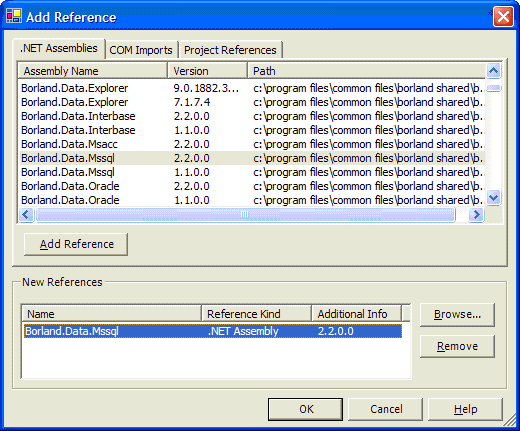This screenshot has height=431, width=520.
Task: Click the Reference Kind column header
Action: 257,314
